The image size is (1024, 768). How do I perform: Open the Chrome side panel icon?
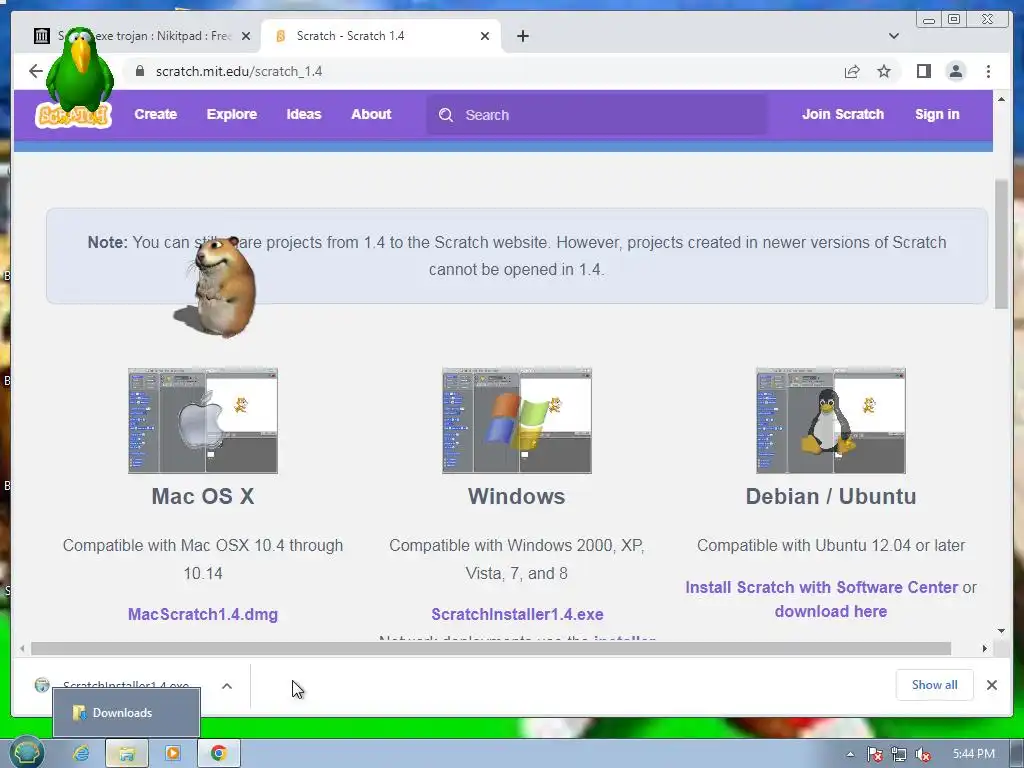(x=923, y=71)
